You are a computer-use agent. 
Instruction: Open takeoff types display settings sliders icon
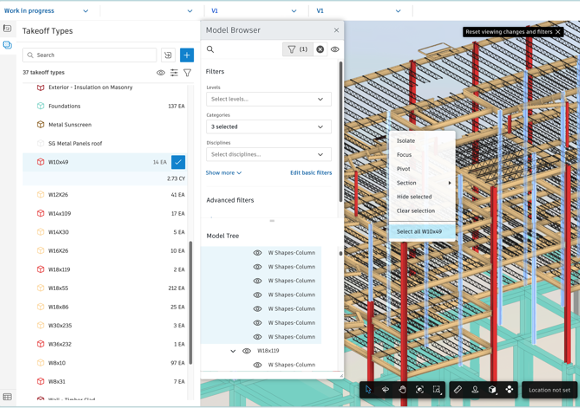point(174,73)
